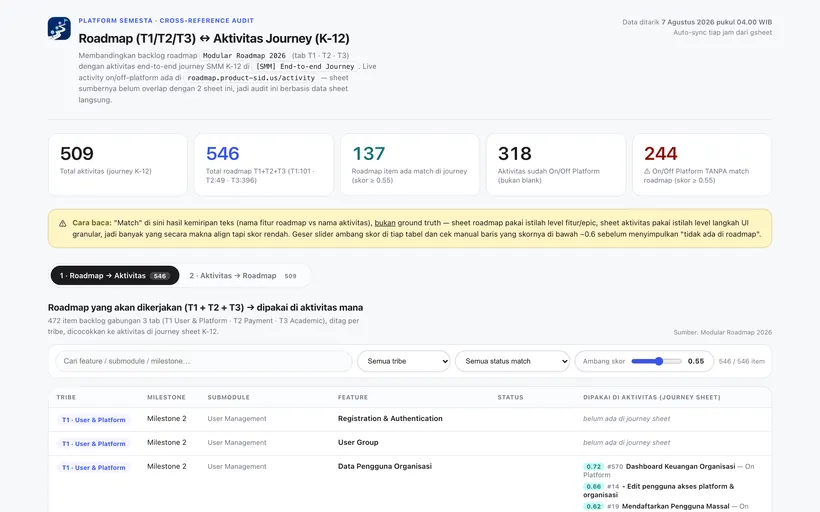The image size is (820, 512).
Task: Click 'belum ada di journey sheet' in Registration row
Action: point(627,418)
